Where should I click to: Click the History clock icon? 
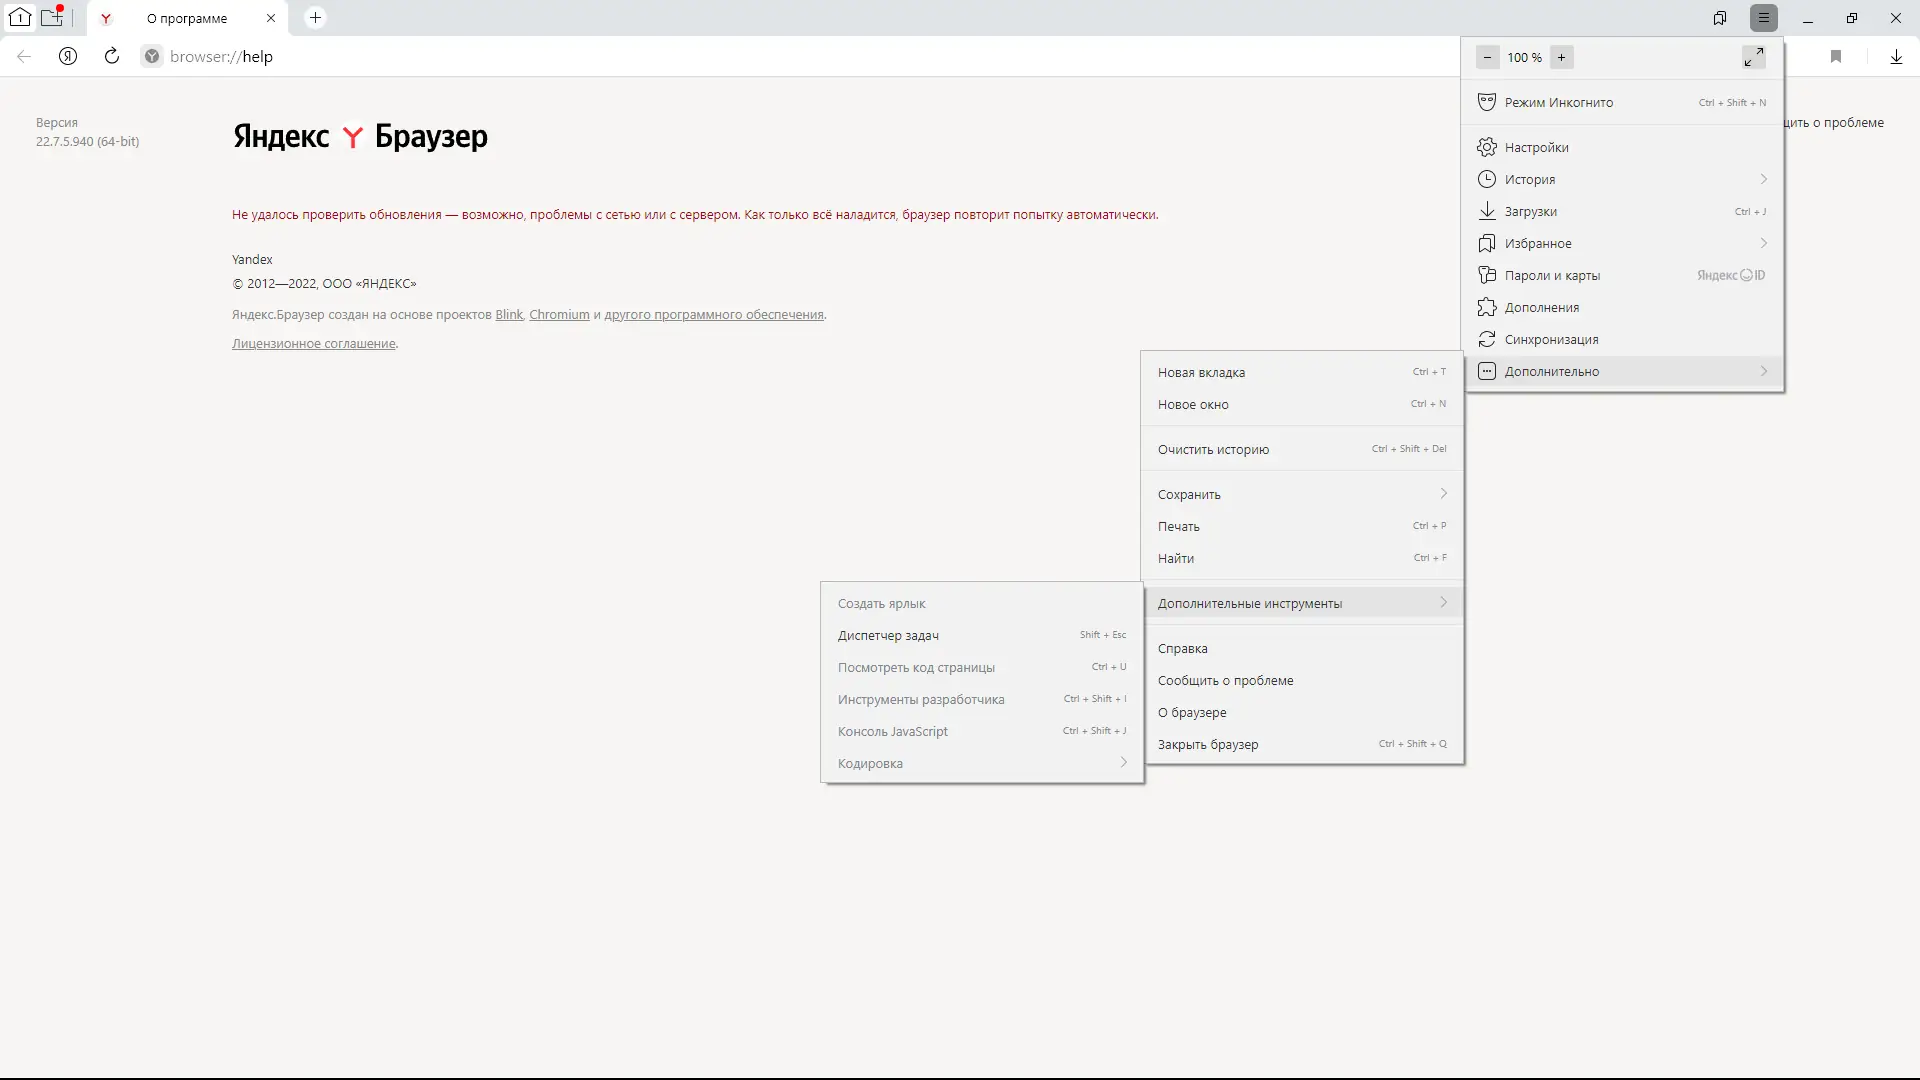pos(1487,179)
